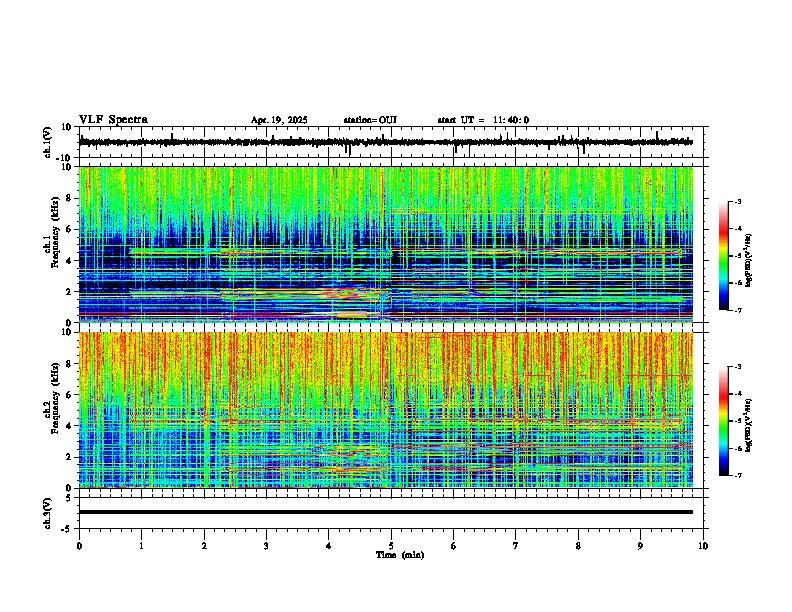Click time axis tick label "1"

[141, 546]
